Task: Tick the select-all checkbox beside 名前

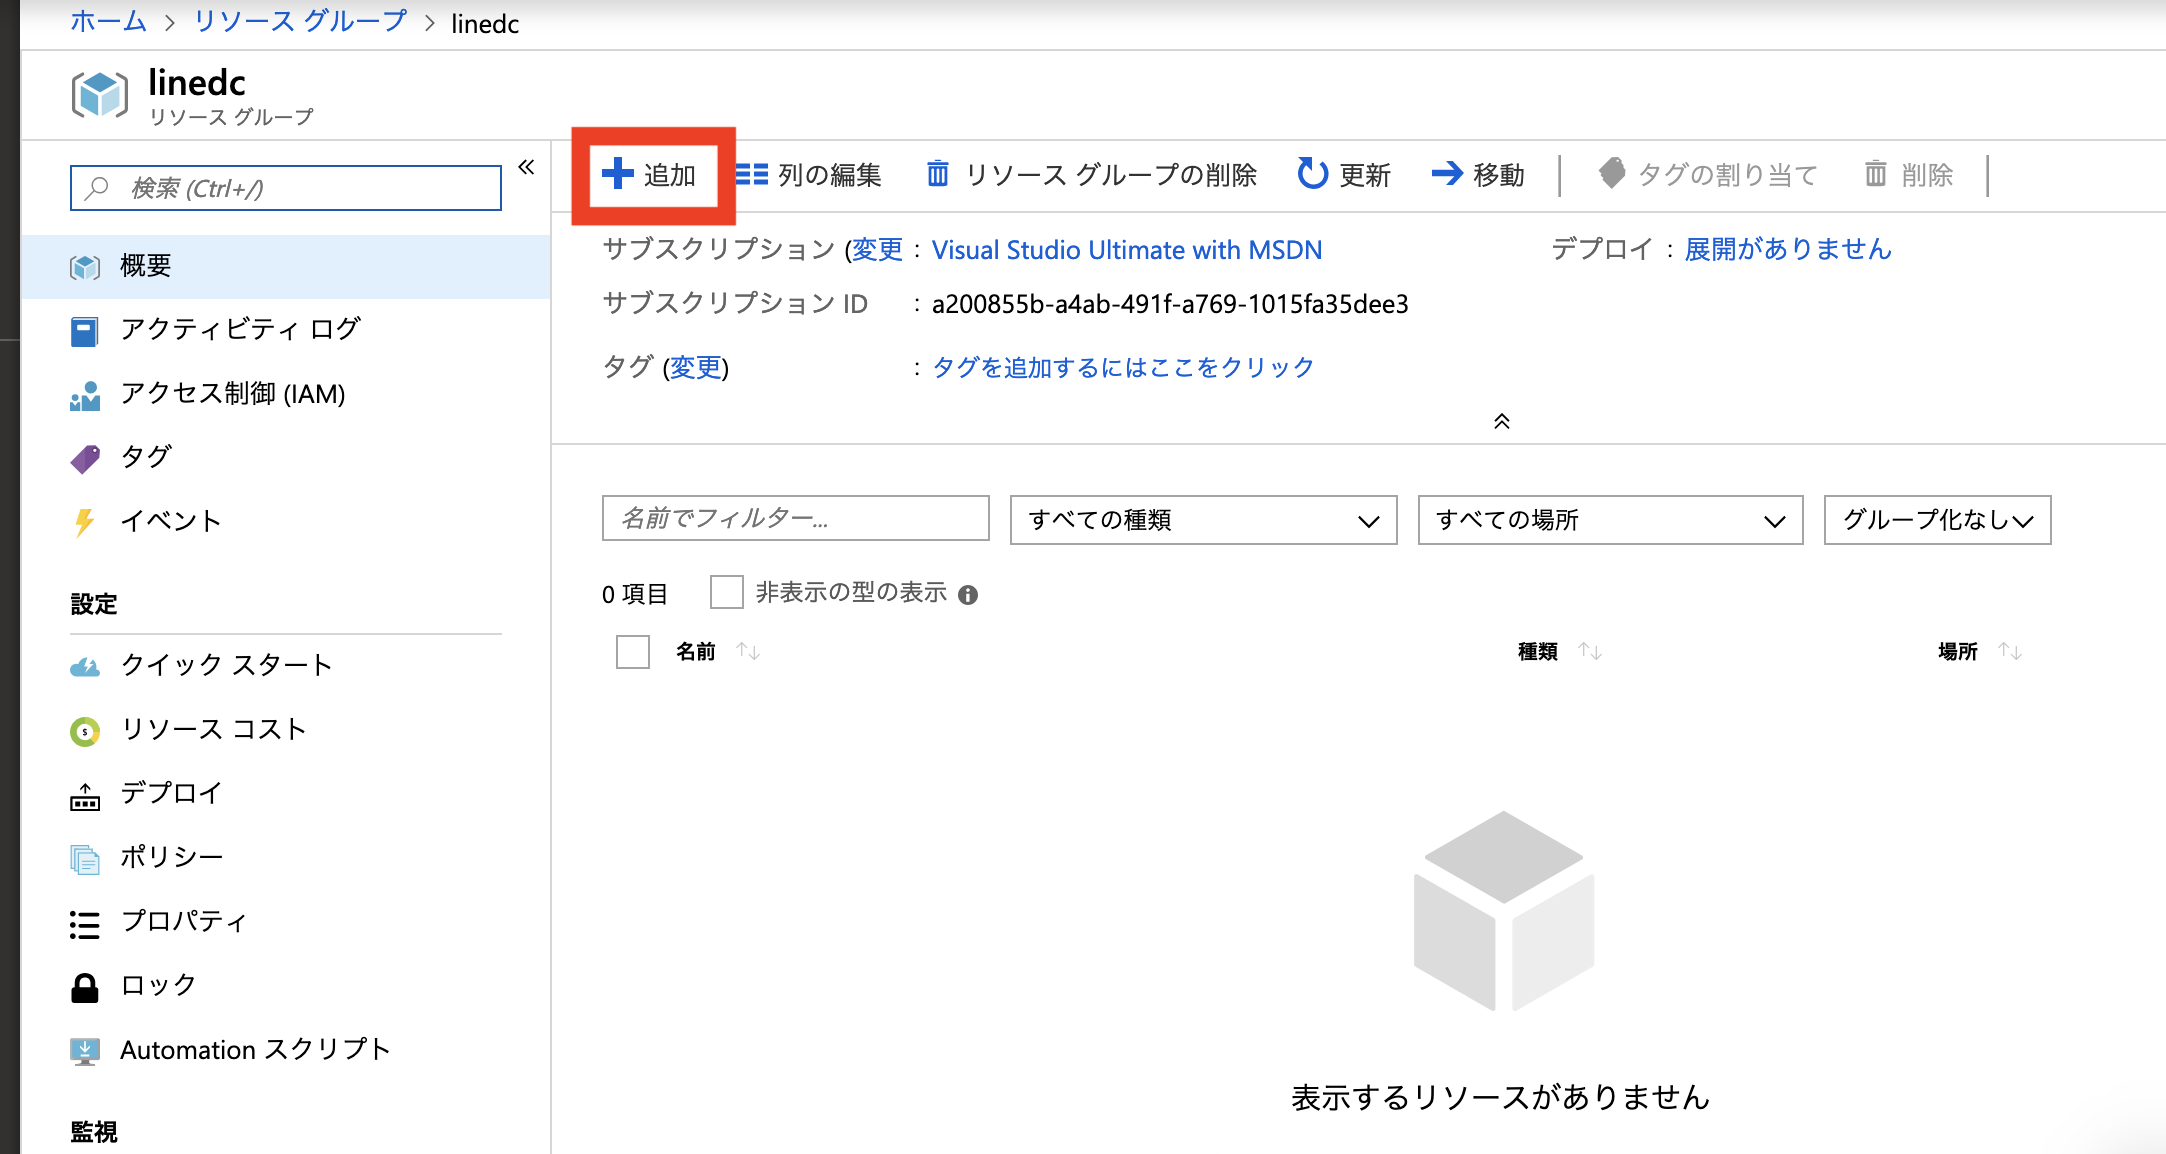Action: pos(633,652)
